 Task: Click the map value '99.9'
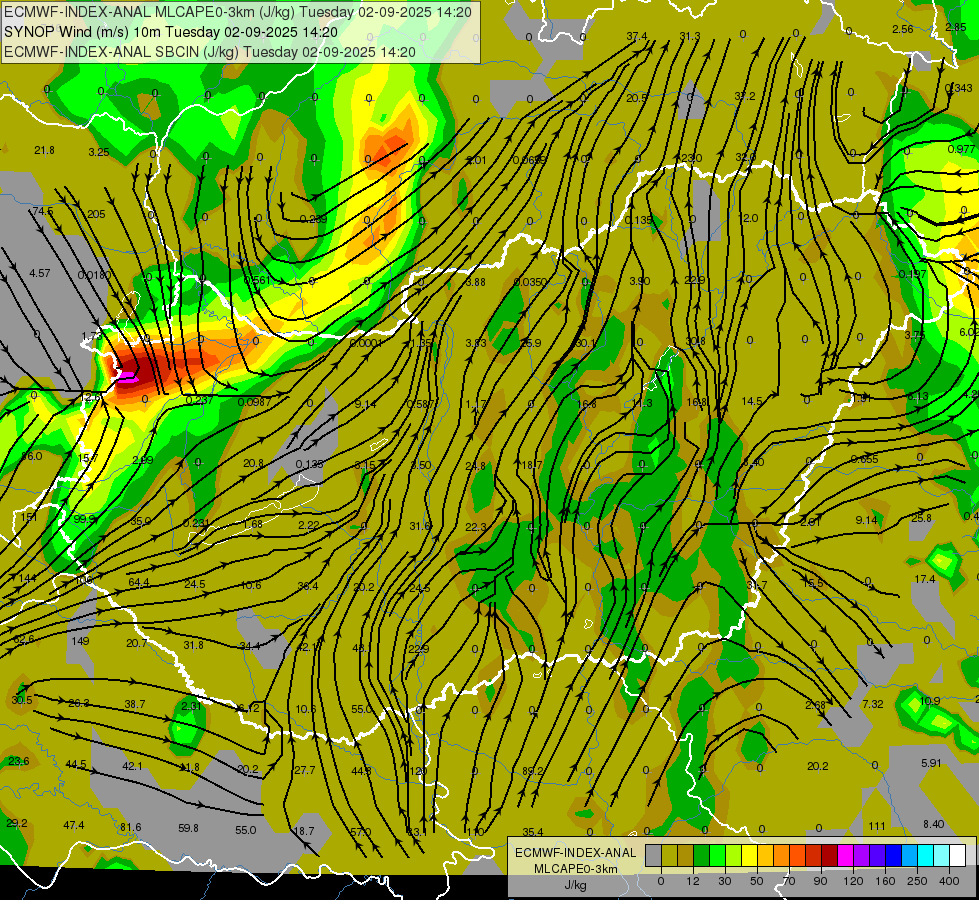click(x=85, y=518)
